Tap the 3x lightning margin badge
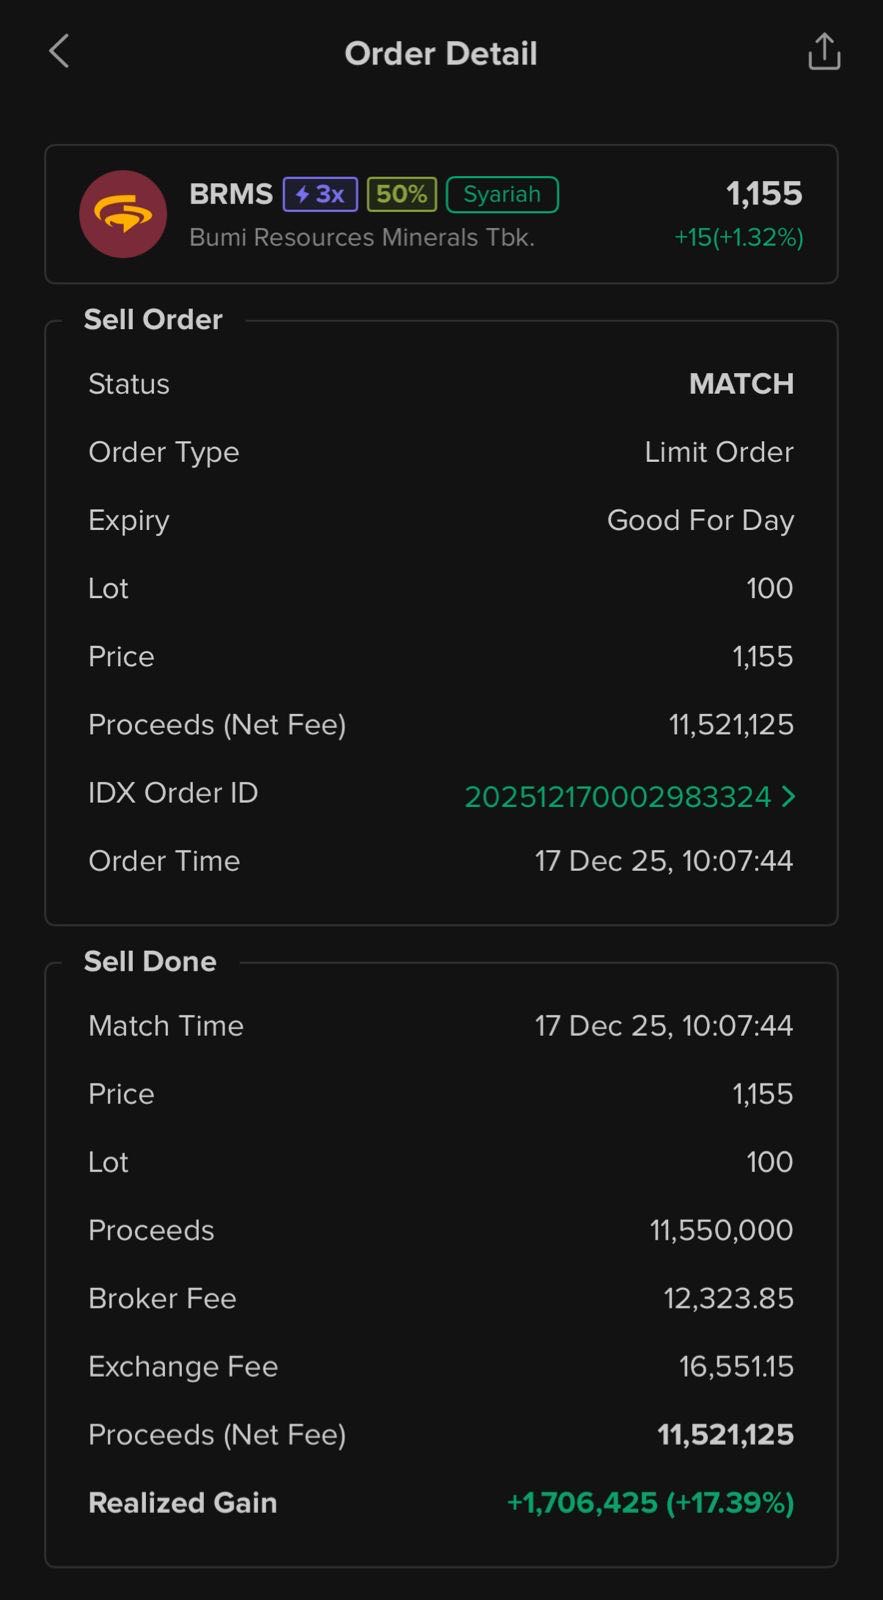883x1600 pixels. (x=320, y=194)
